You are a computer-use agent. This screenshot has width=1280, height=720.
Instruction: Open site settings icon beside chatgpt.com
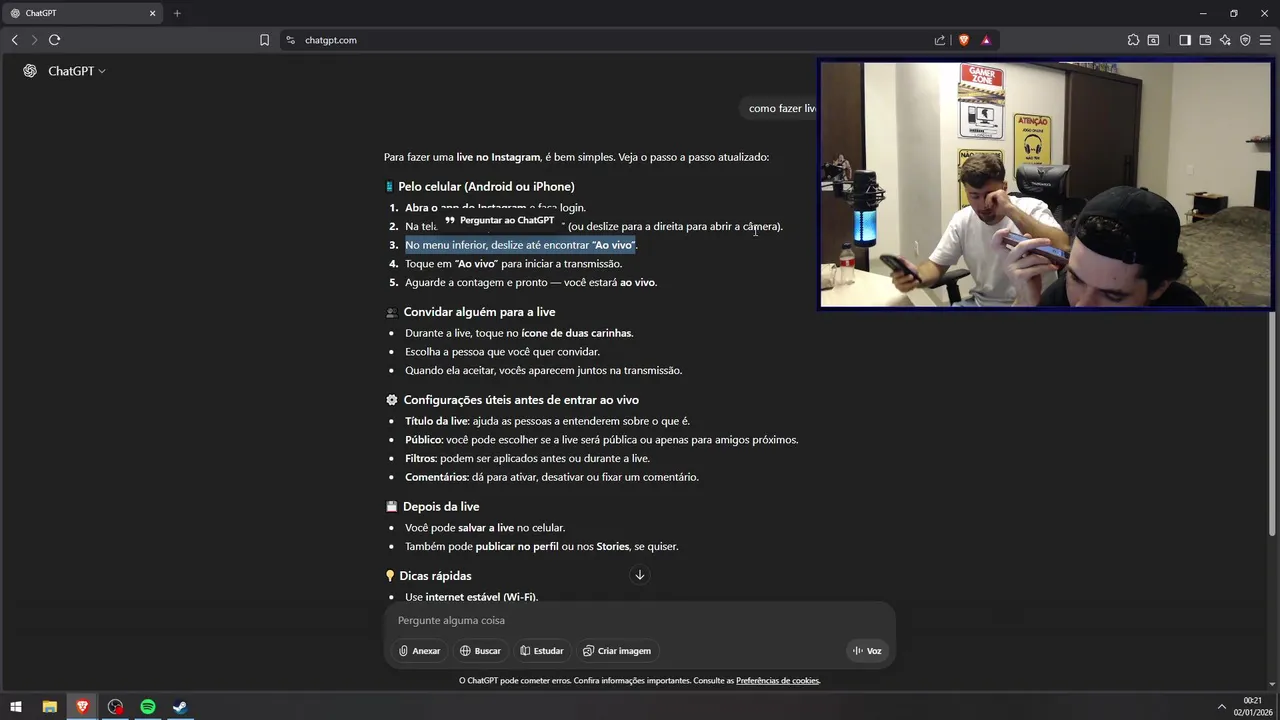pos(290,40)
